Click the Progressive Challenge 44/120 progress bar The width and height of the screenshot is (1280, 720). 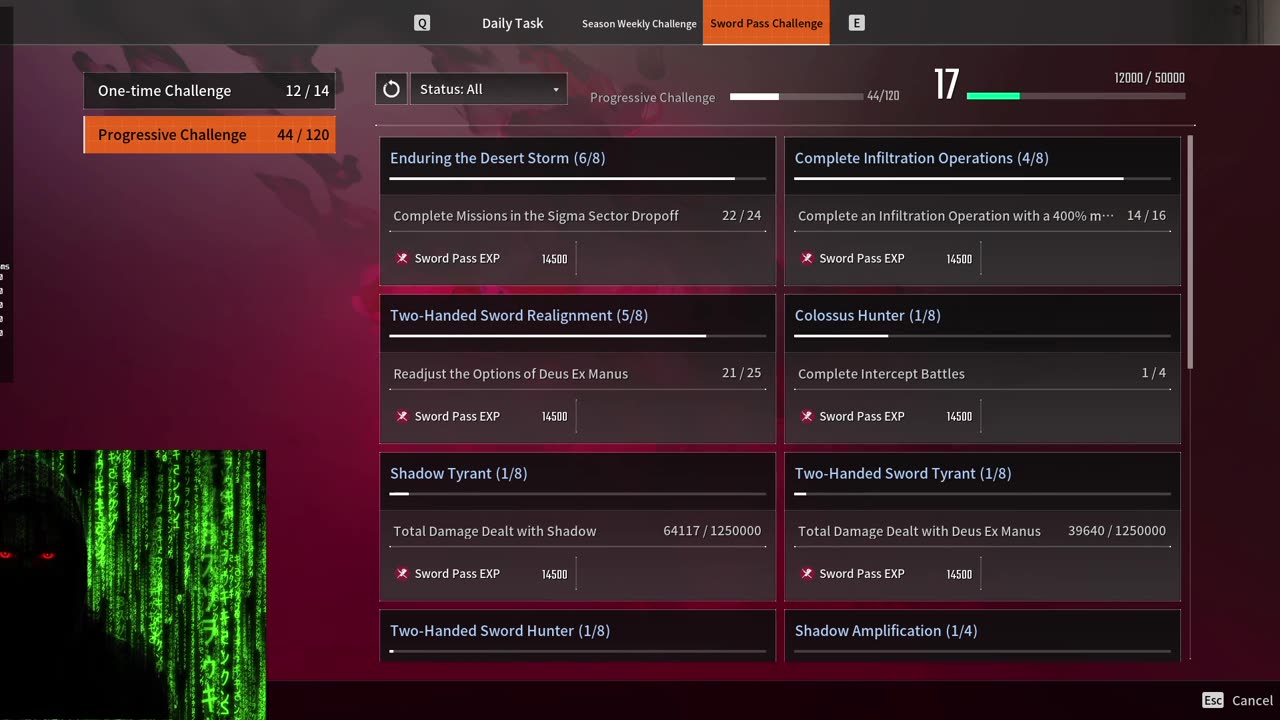[796, 97]
